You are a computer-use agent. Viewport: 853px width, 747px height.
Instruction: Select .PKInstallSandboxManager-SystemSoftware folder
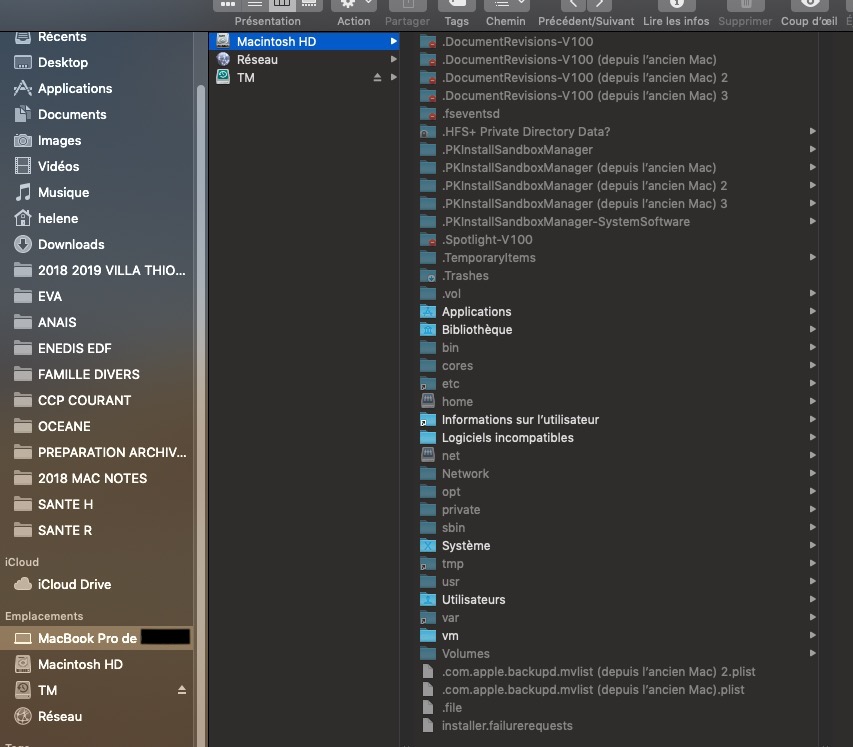609,222
